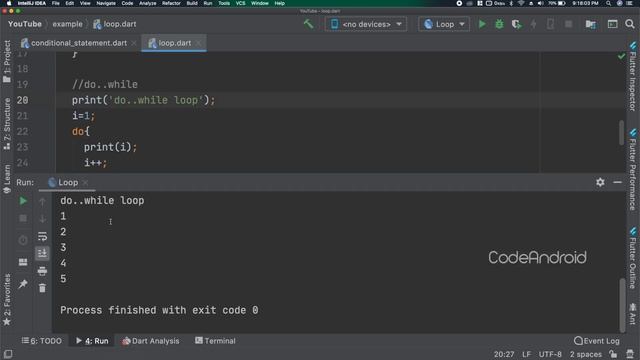Click the Search Everywhere magnifier icon

point(630,24)
